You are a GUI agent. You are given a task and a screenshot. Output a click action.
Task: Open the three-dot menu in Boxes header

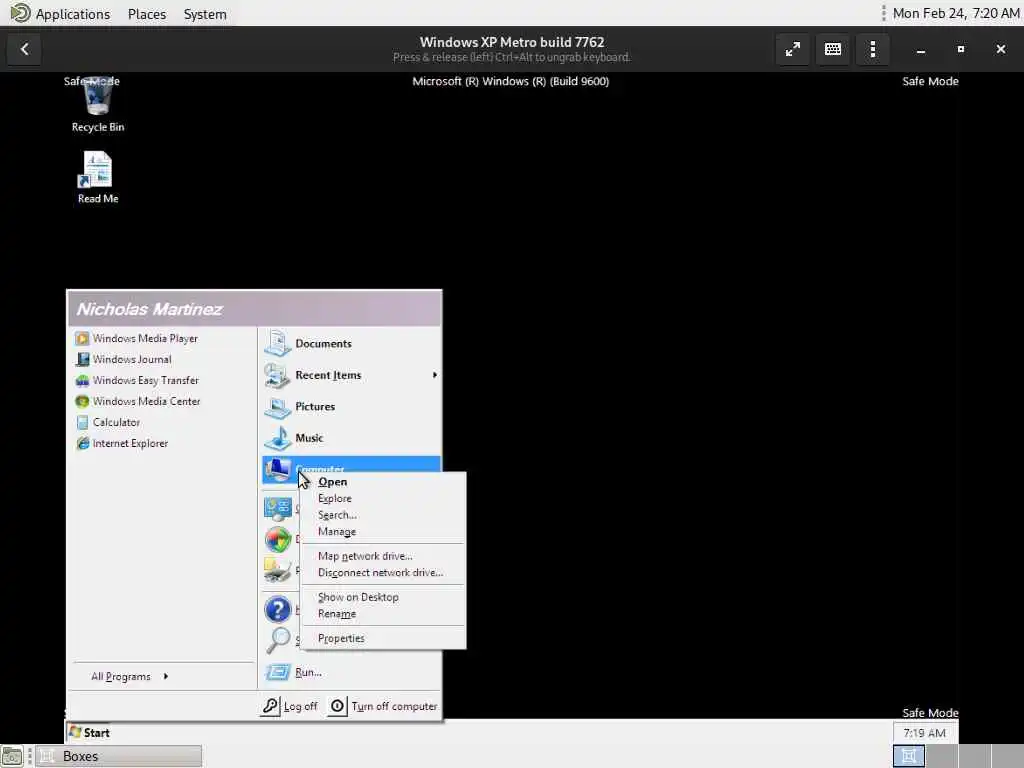tap(873, 50)
